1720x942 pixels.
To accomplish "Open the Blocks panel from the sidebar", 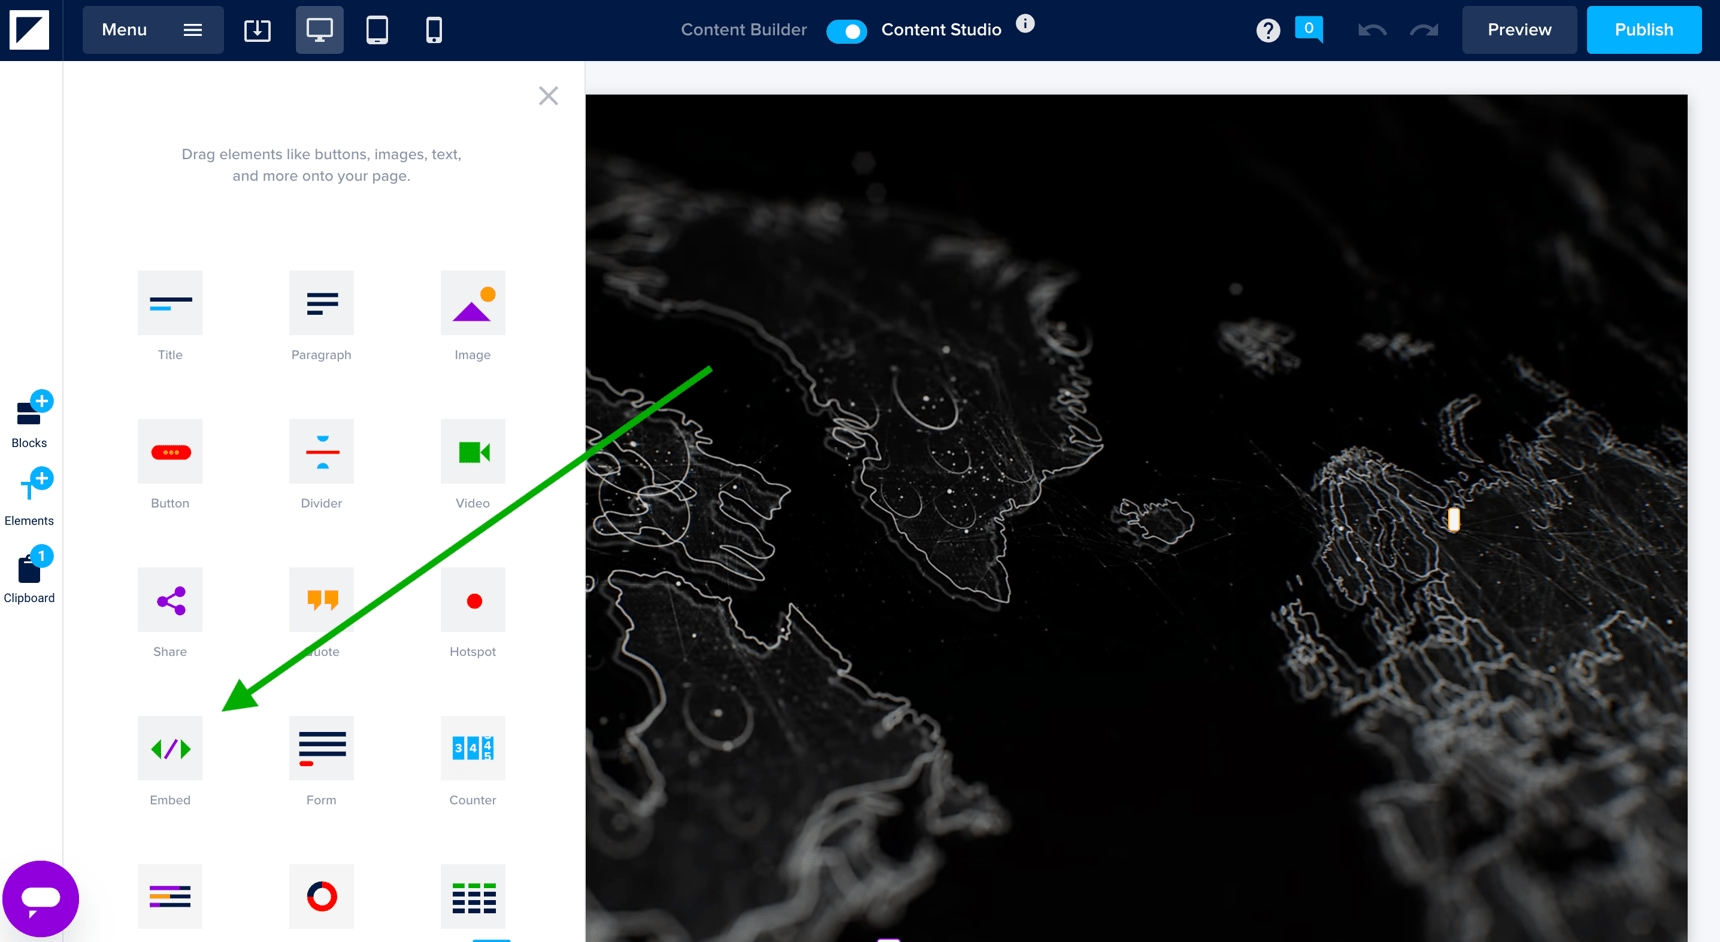I will pyautogui.click(x=29, y=415).
